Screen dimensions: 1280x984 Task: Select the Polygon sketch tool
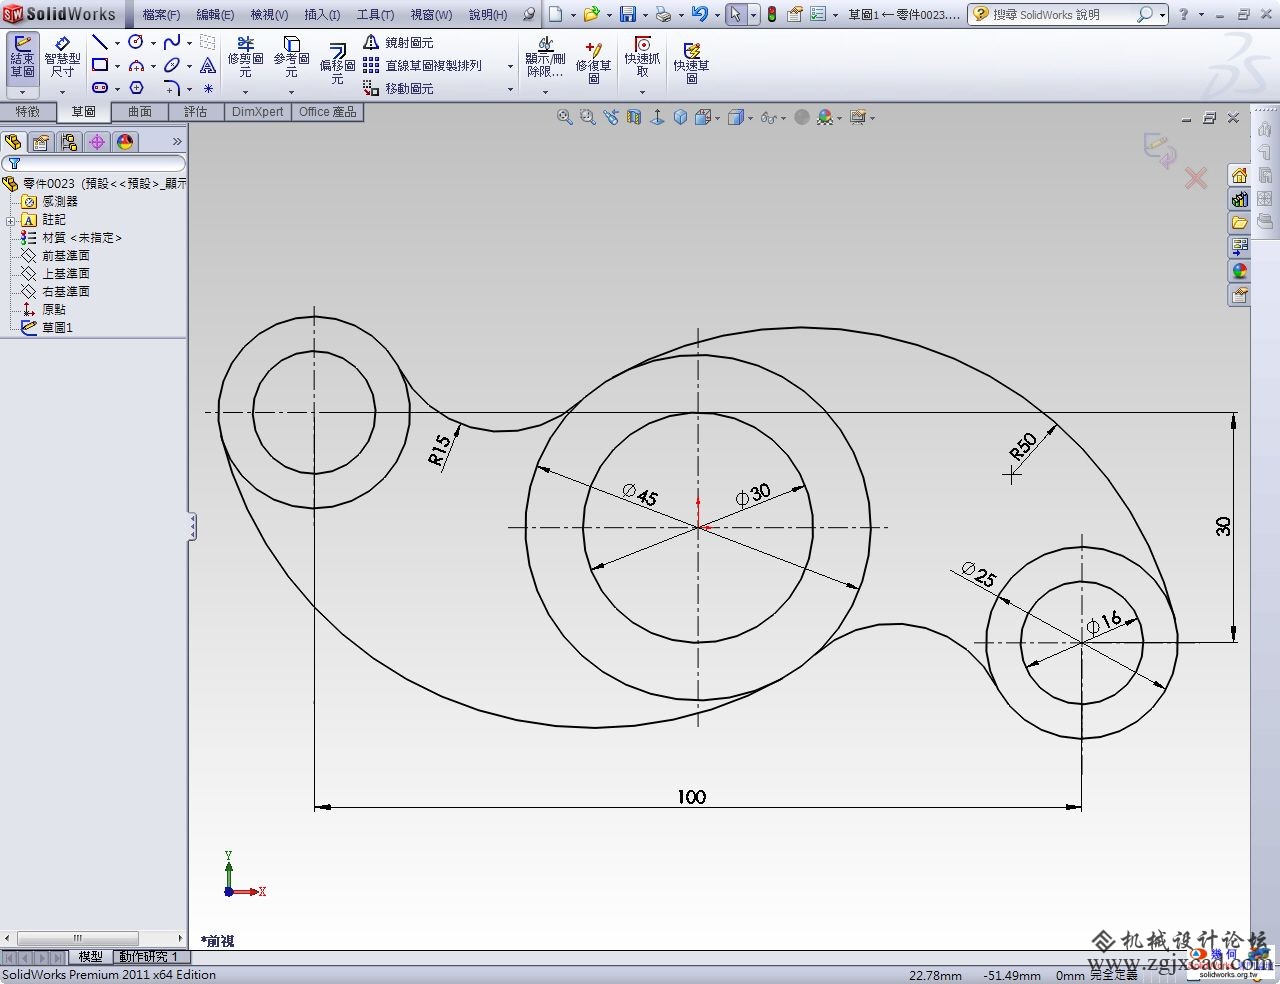pos(136,88)
